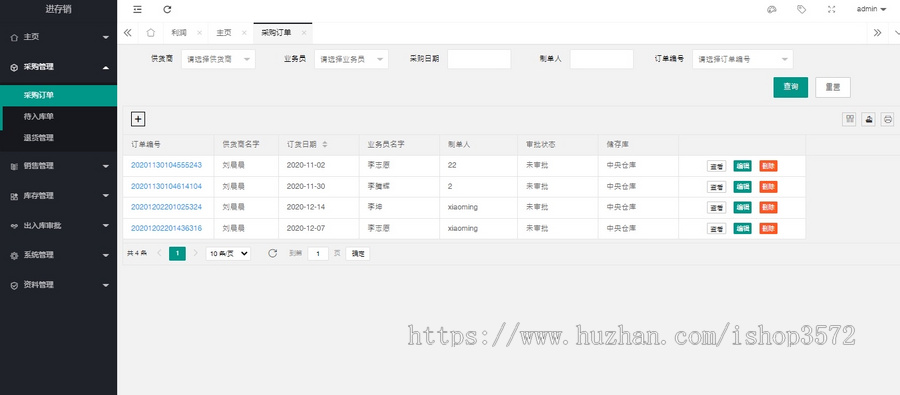900x395 pixels.
Task: Open the 业务员 salesperson dropdown
Action: [x=351, y=59]
